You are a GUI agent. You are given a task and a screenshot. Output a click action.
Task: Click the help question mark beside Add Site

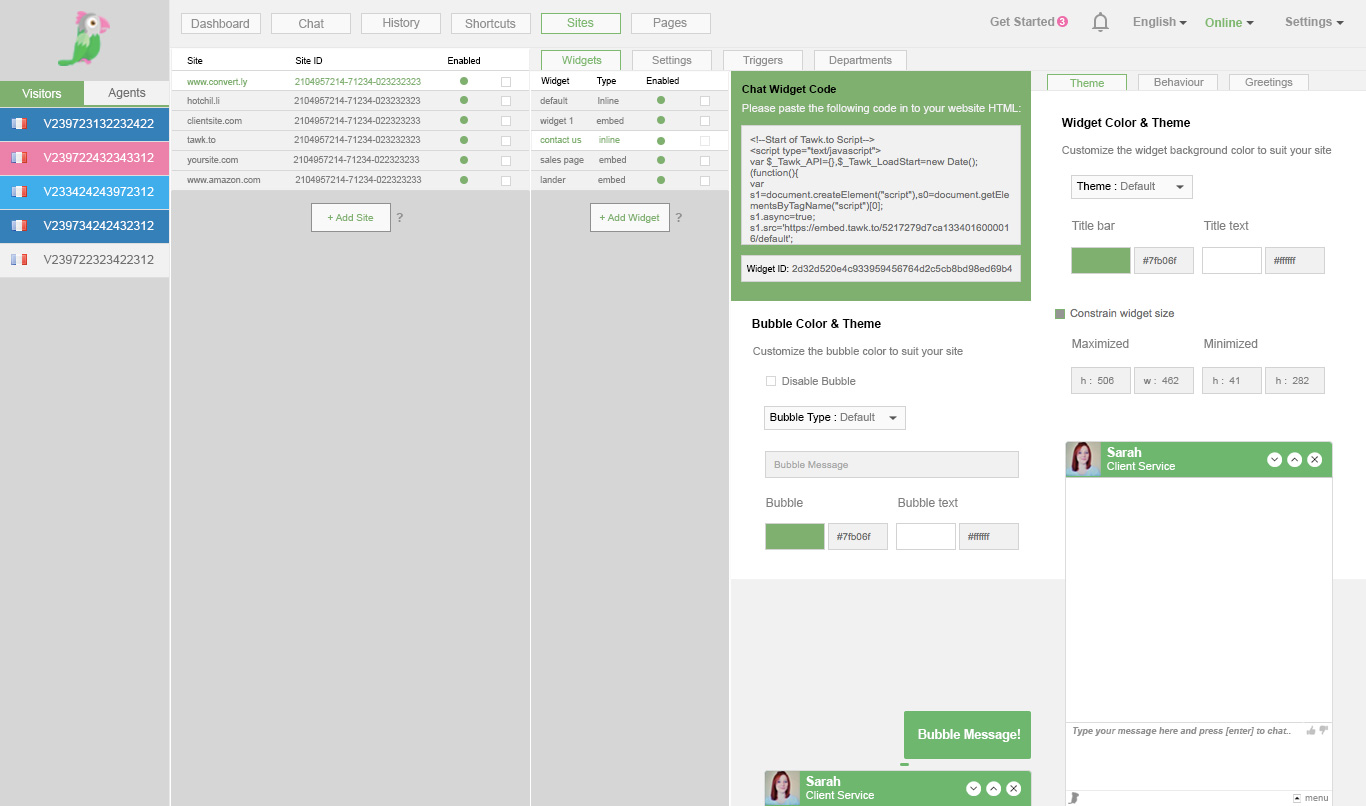399,217
